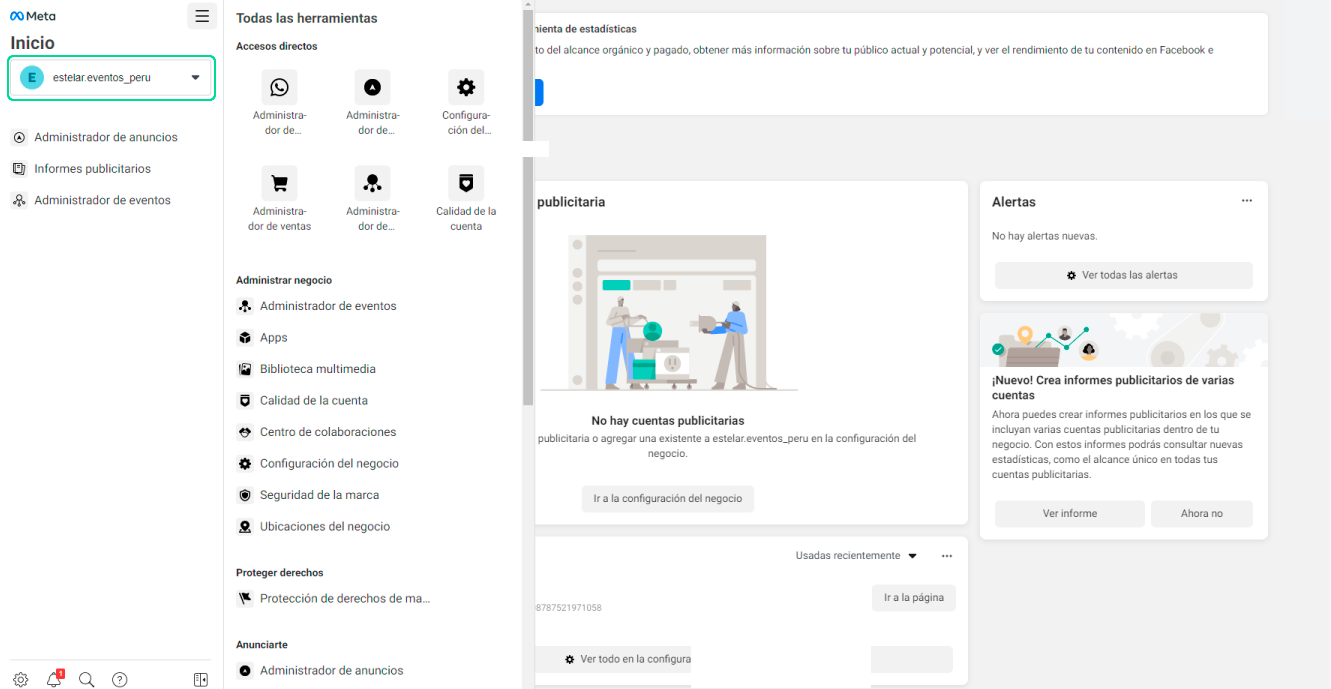
Task: Open notifications bell with red badge
Action: 54,680
